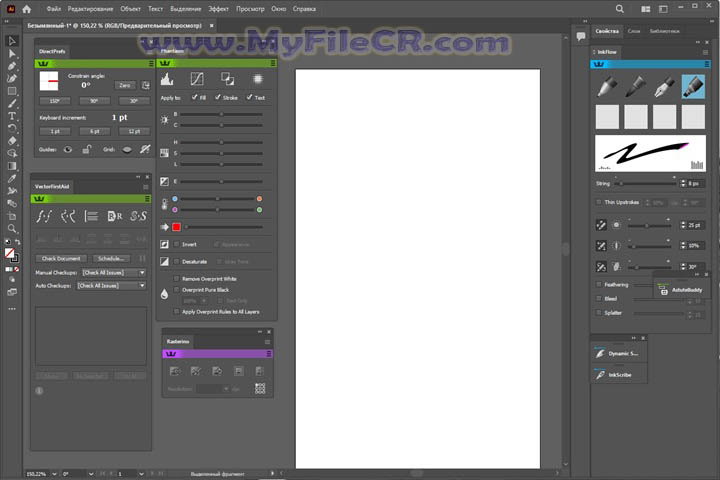720x480 pixels.
Task: Toggle the Guides lock icon in DirectPrefs
Action: tap(87, 149)
